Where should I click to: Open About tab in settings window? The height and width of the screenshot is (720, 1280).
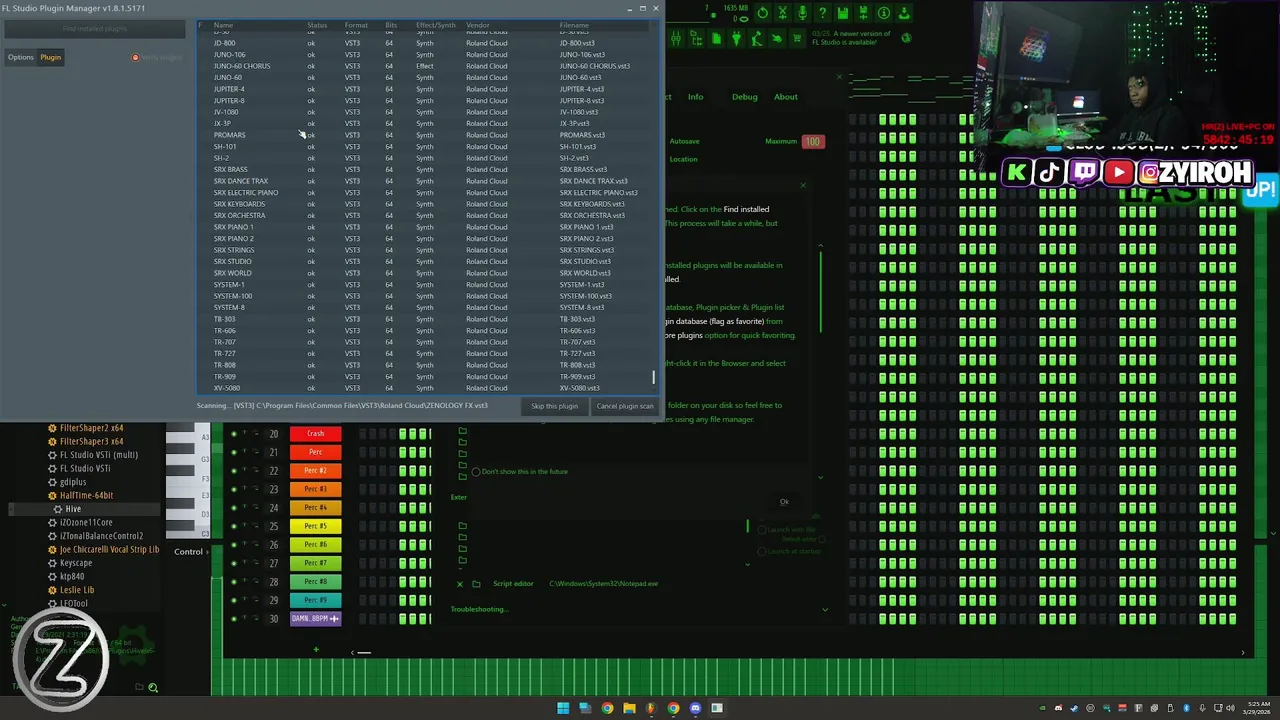click(x=786, y=97)
